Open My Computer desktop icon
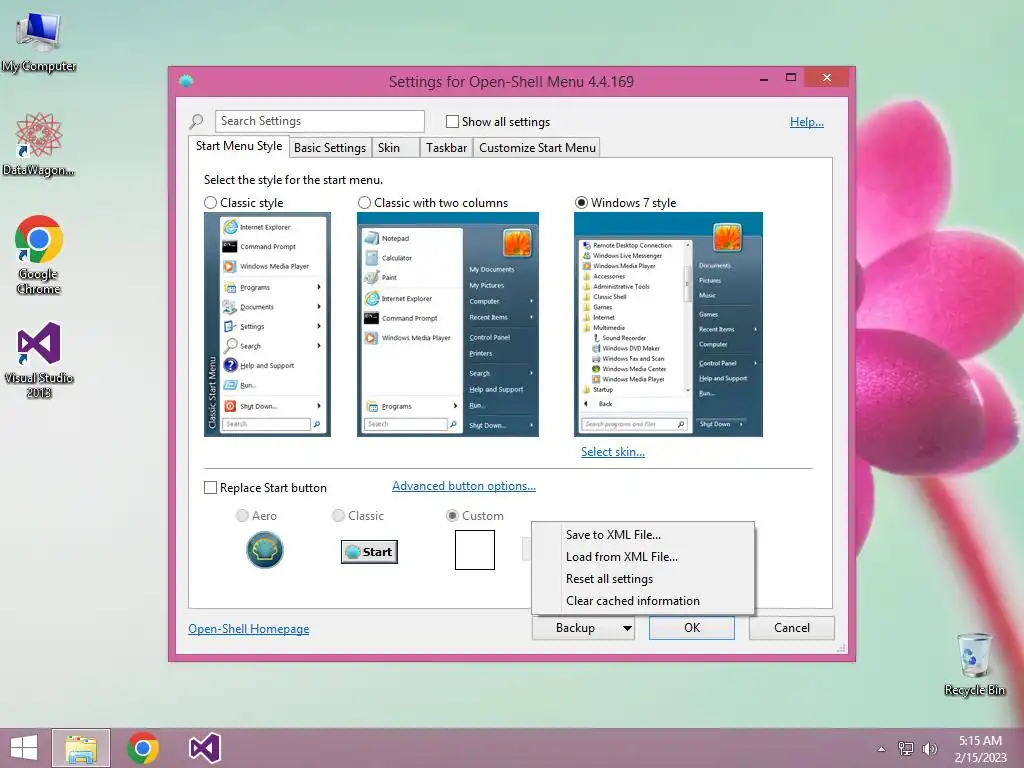The width and height of the screenshot is (1024, 768). point(39,42)
